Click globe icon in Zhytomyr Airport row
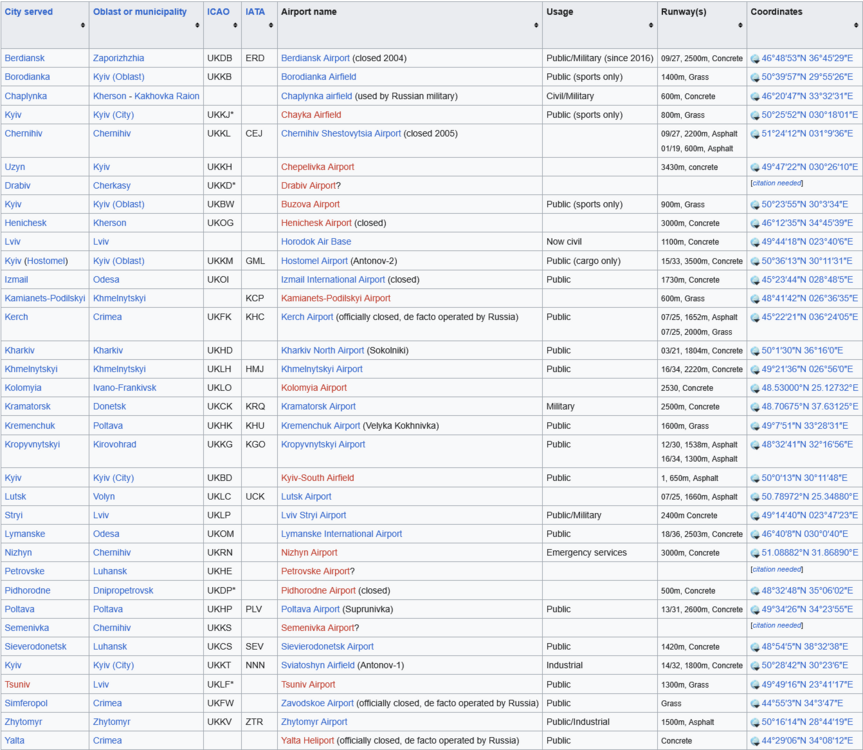The width and height of the screenshot is (863, 750). coord(755,723)
